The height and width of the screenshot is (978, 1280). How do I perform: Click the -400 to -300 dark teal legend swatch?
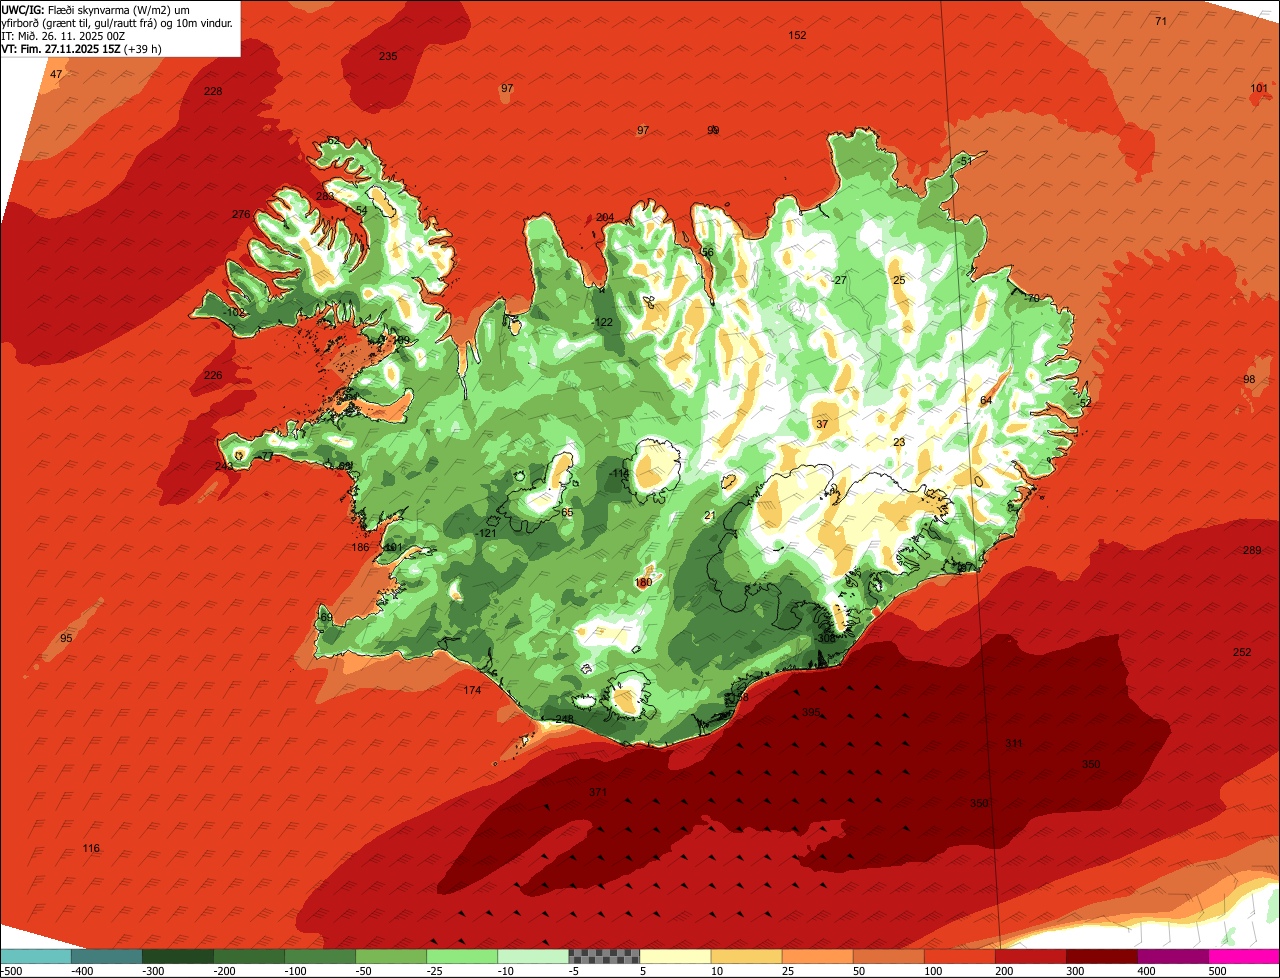[107, 956]
